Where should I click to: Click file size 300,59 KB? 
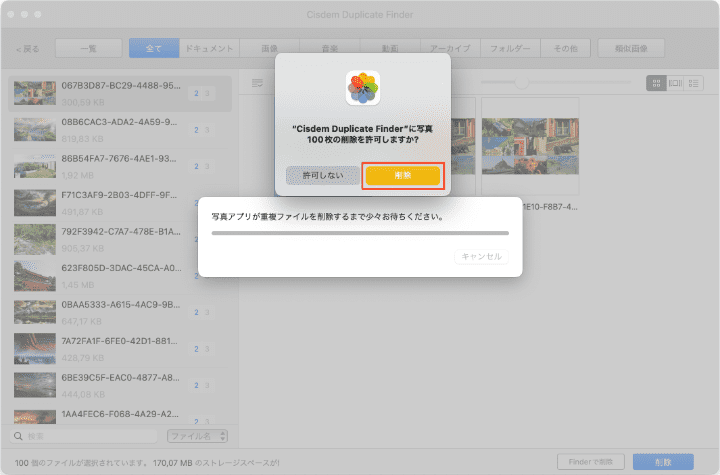click(x=83, y=102)
